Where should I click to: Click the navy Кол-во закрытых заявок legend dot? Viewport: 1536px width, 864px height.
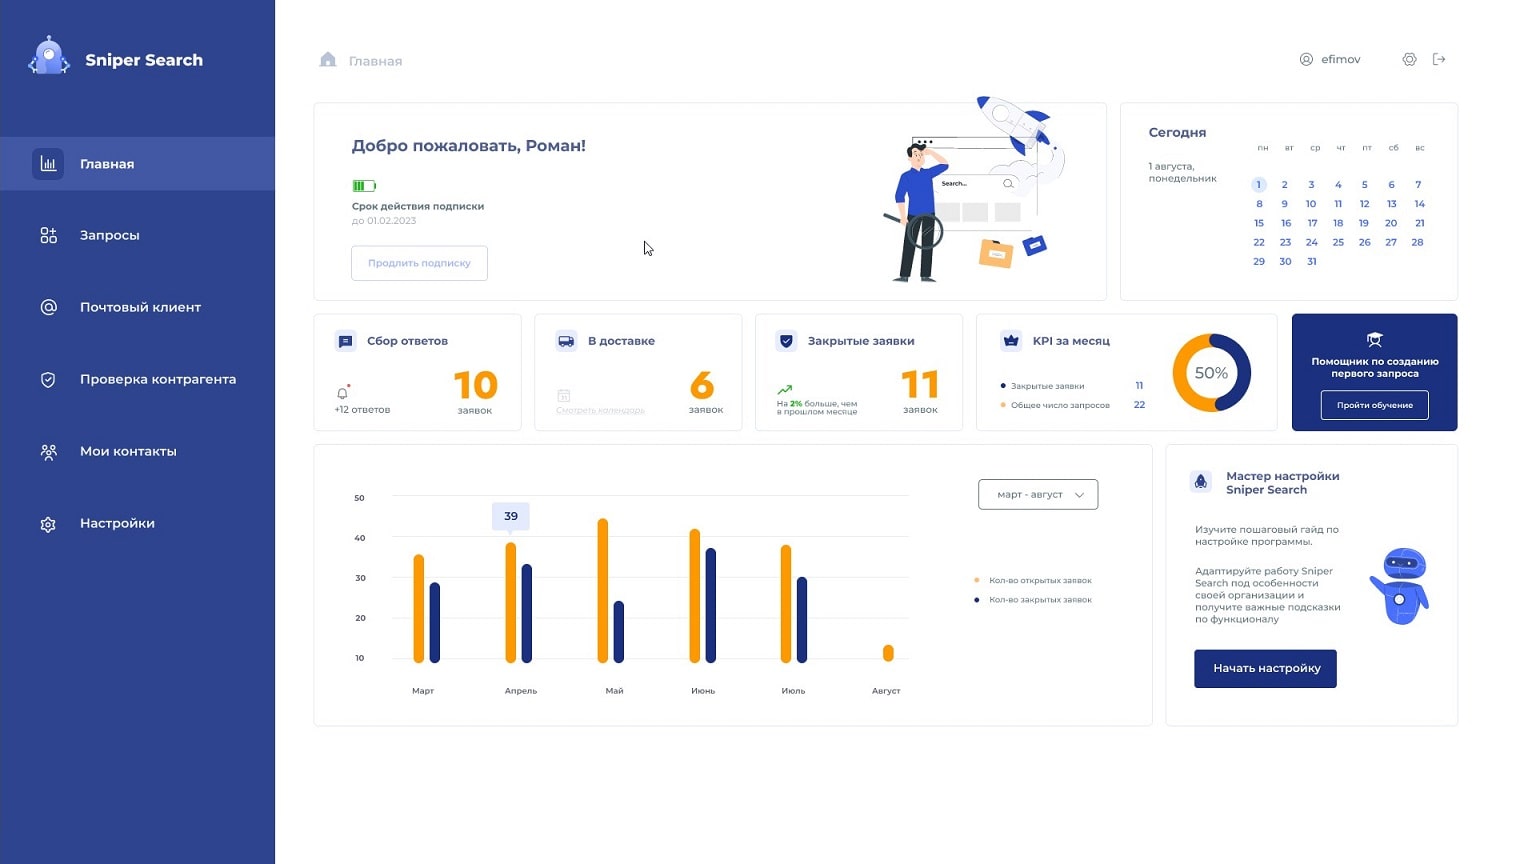click(x=977, y=600)
